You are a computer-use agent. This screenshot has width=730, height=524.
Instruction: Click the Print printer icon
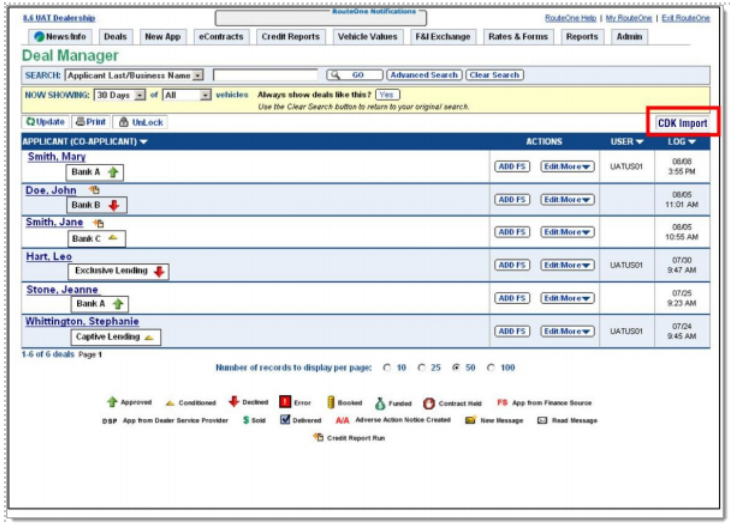pyautogui.click(x=81, y=122)
